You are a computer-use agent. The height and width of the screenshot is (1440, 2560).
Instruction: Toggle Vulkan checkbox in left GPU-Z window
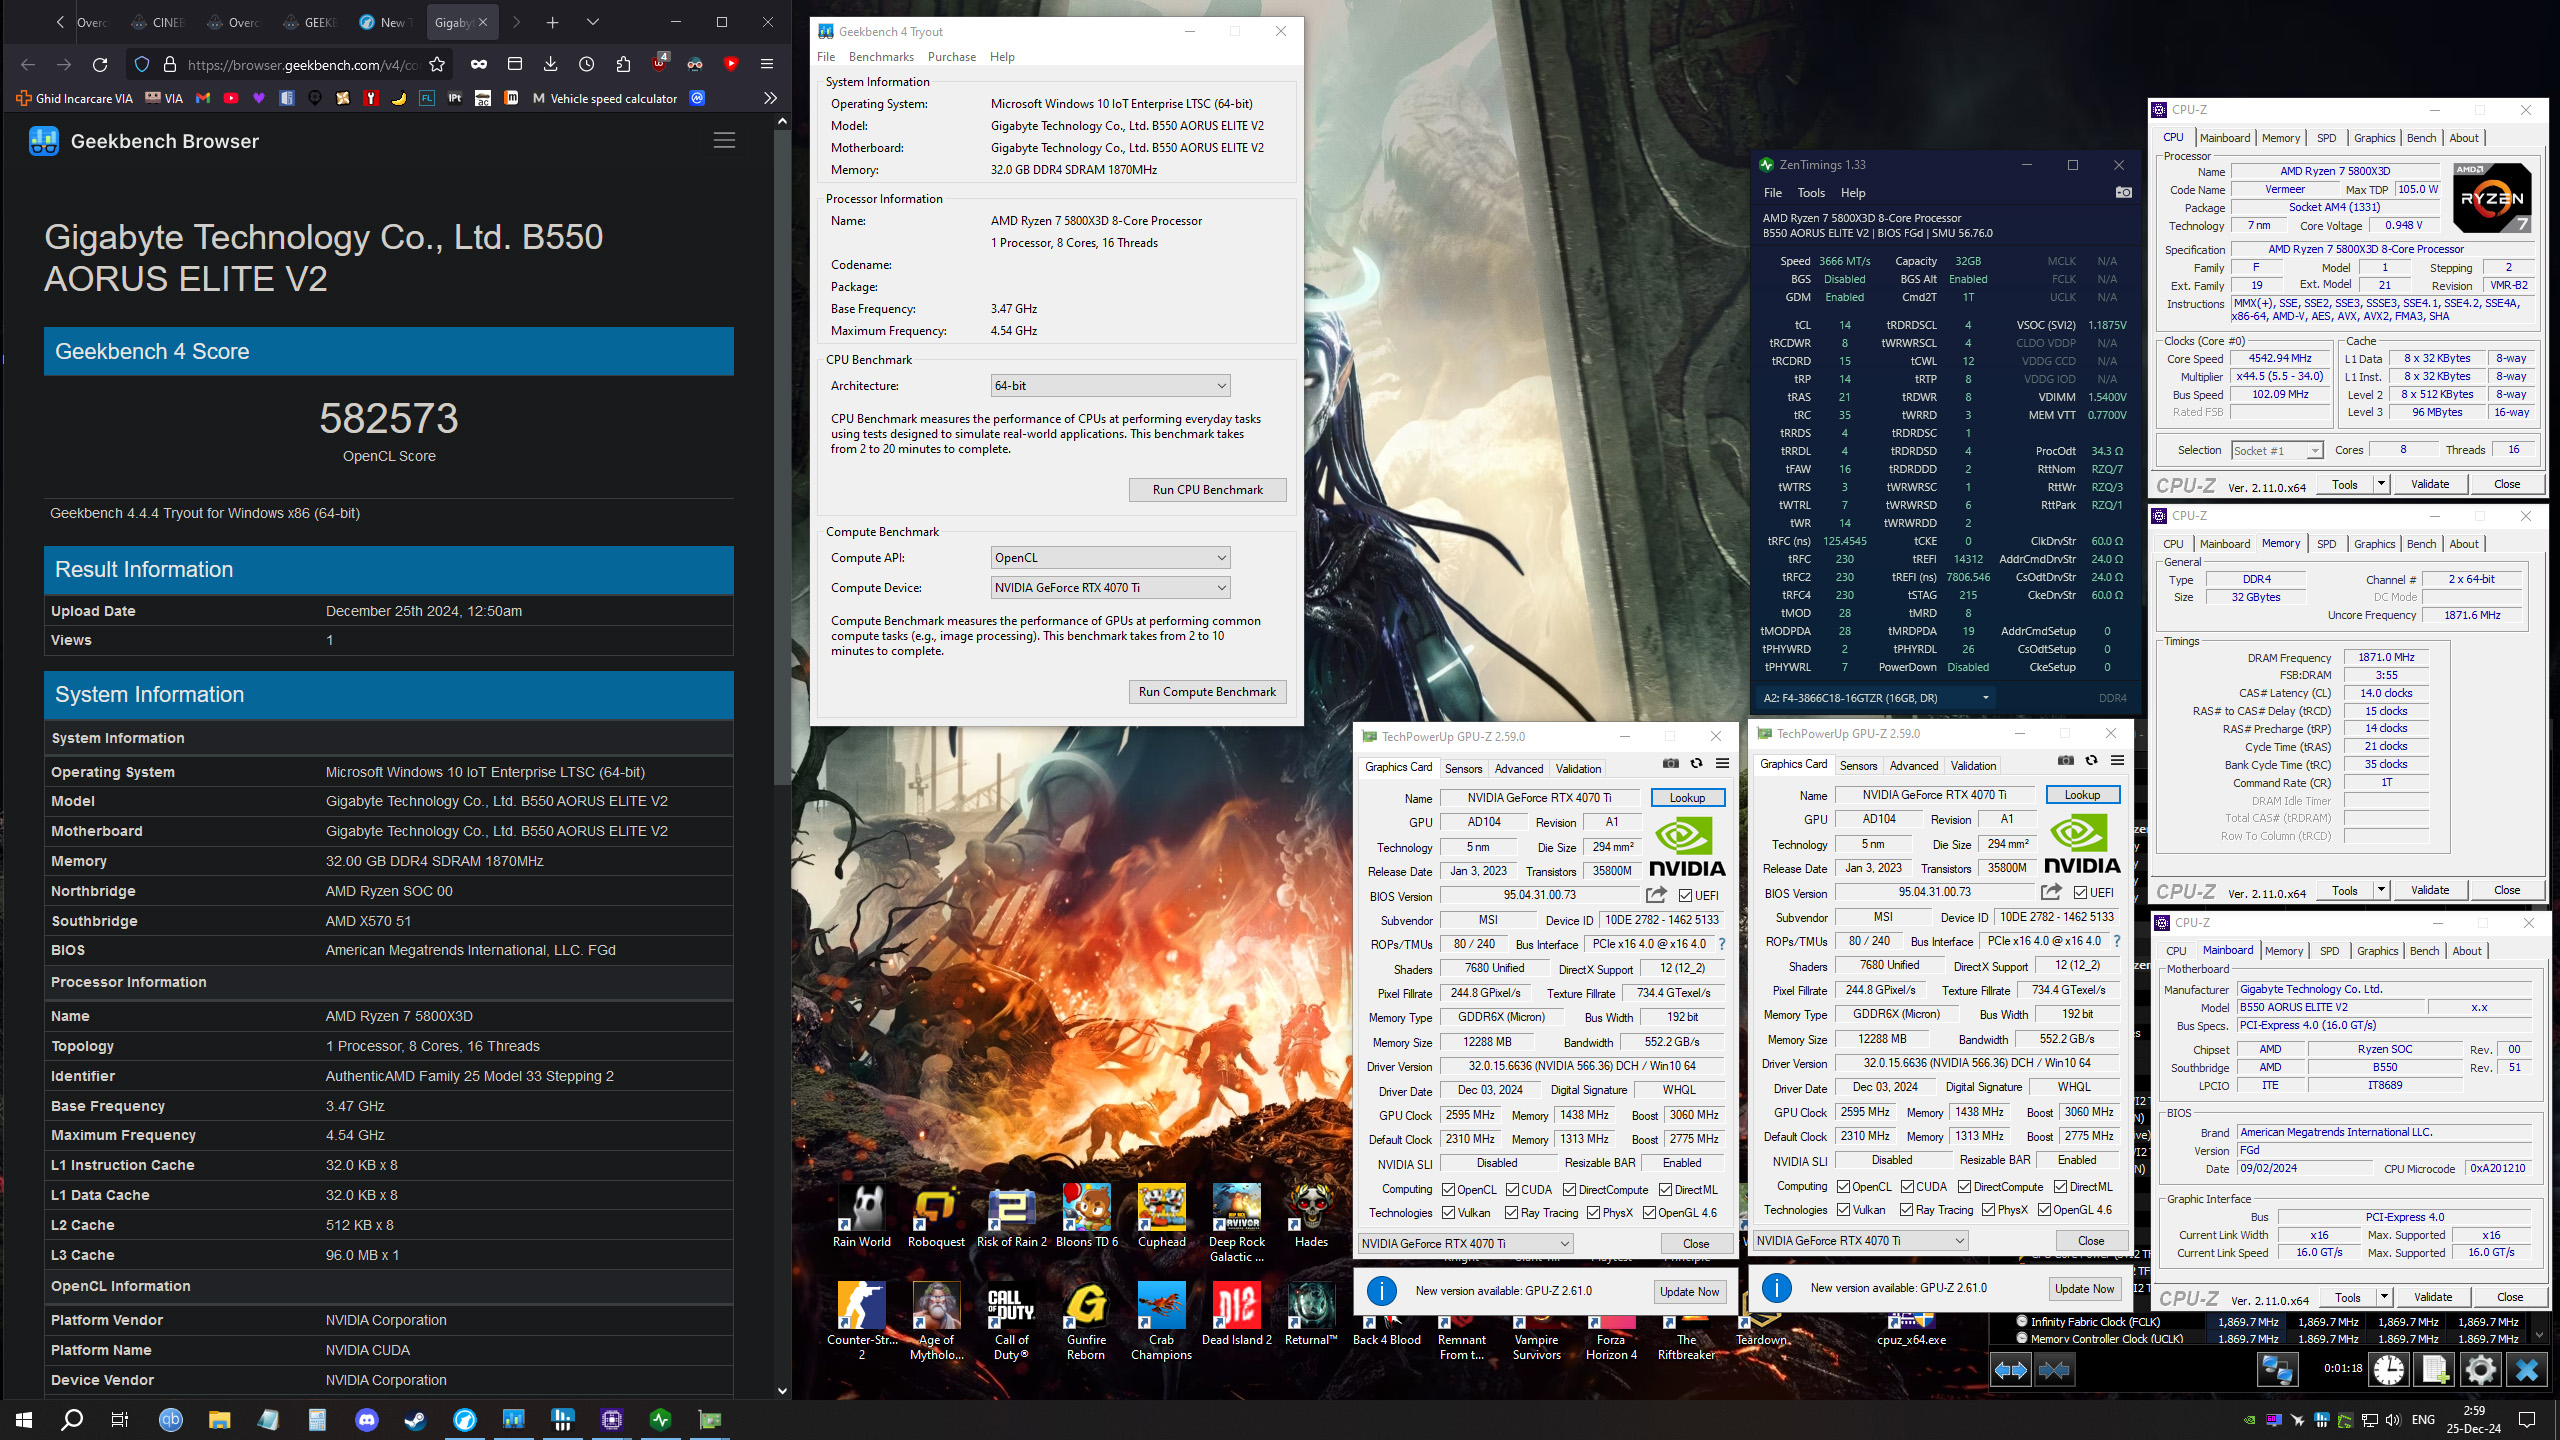(1448, 1212)
